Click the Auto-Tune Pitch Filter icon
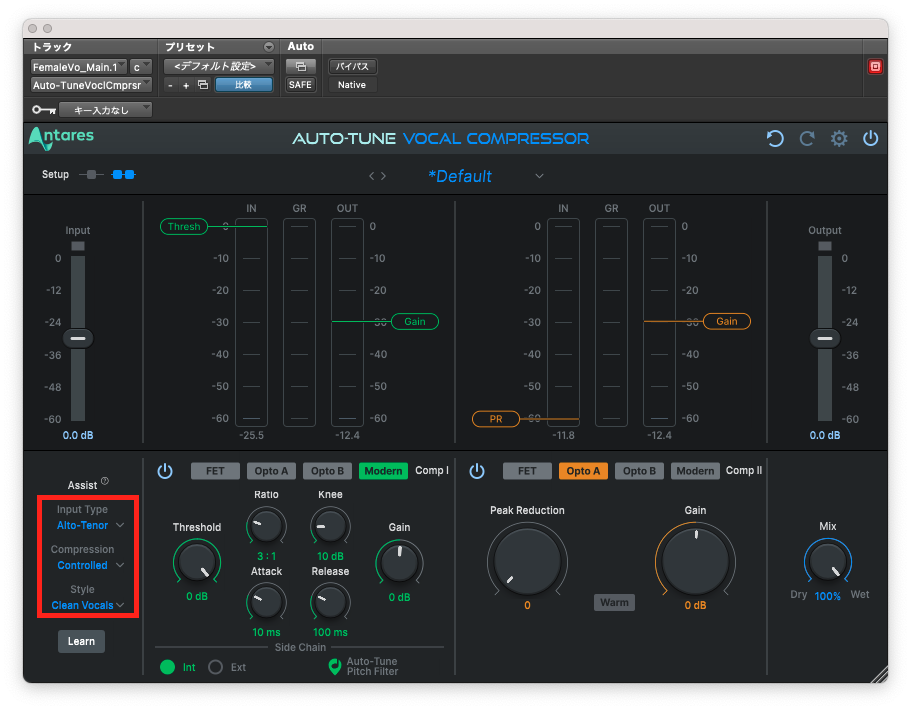Viewport: 911px width, 710px height. tap(335, 666)
